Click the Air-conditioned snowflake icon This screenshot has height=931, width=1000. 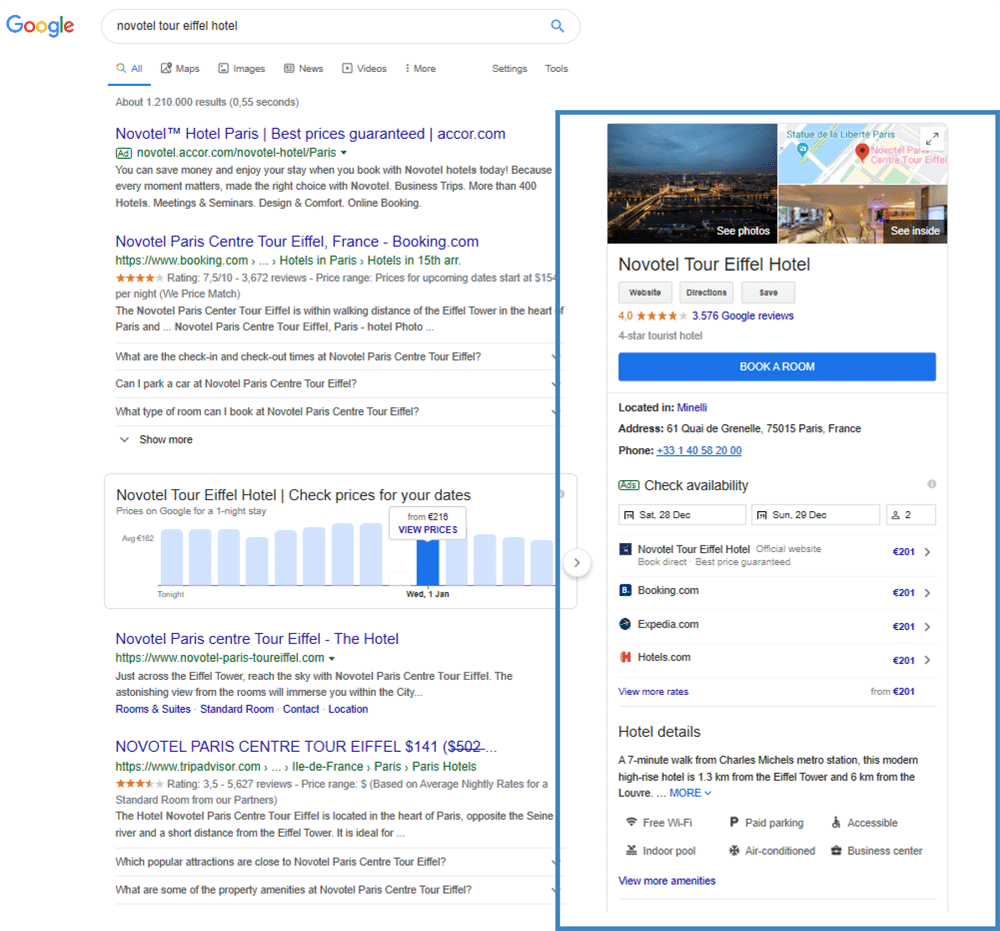pos(734,850)
